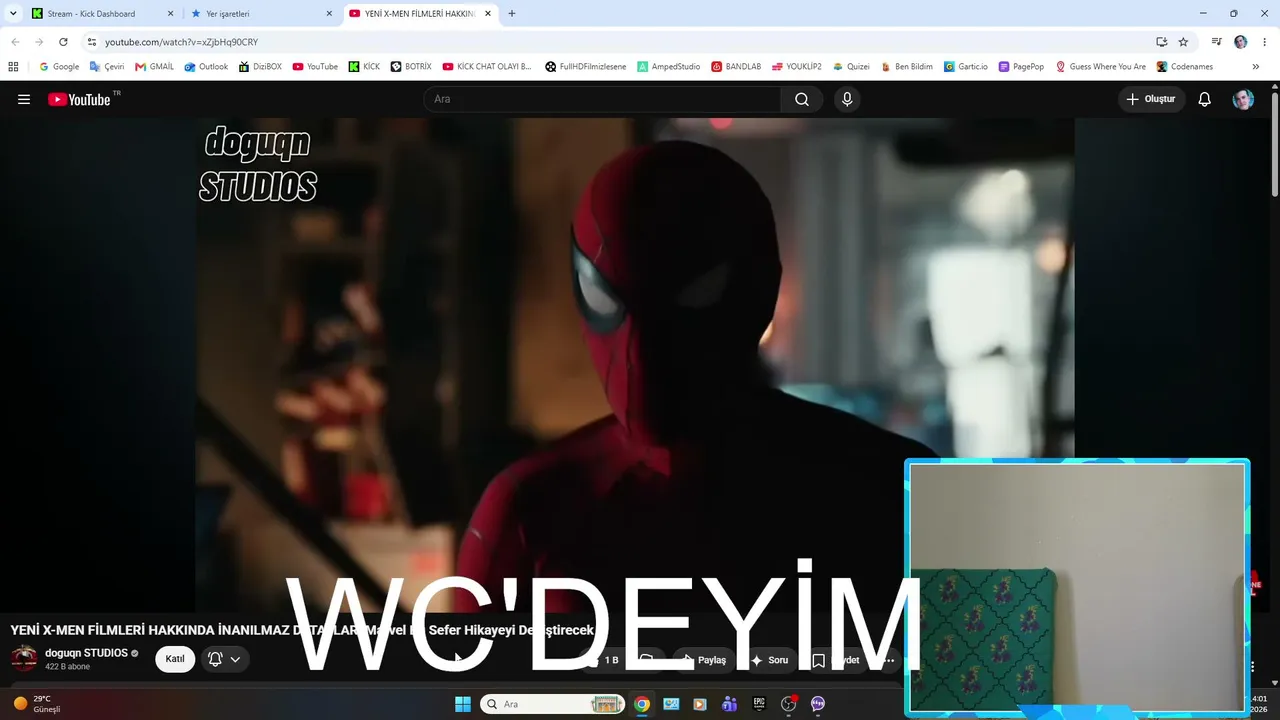Screen dimensions: 1280x720
Task: Open the GMAİL bookmark
Action: (154, 67)
